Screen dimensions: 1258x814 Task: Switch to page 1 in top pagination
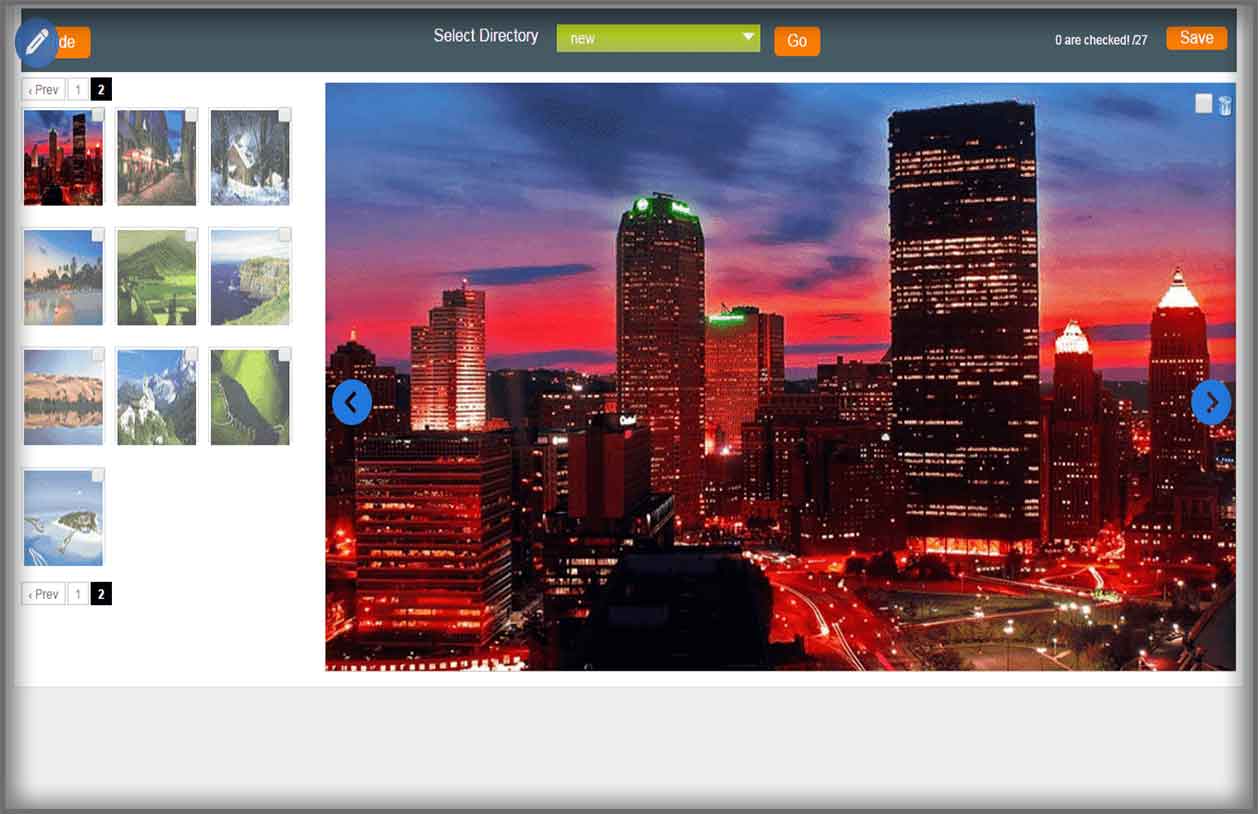click(x=78, y=90)
